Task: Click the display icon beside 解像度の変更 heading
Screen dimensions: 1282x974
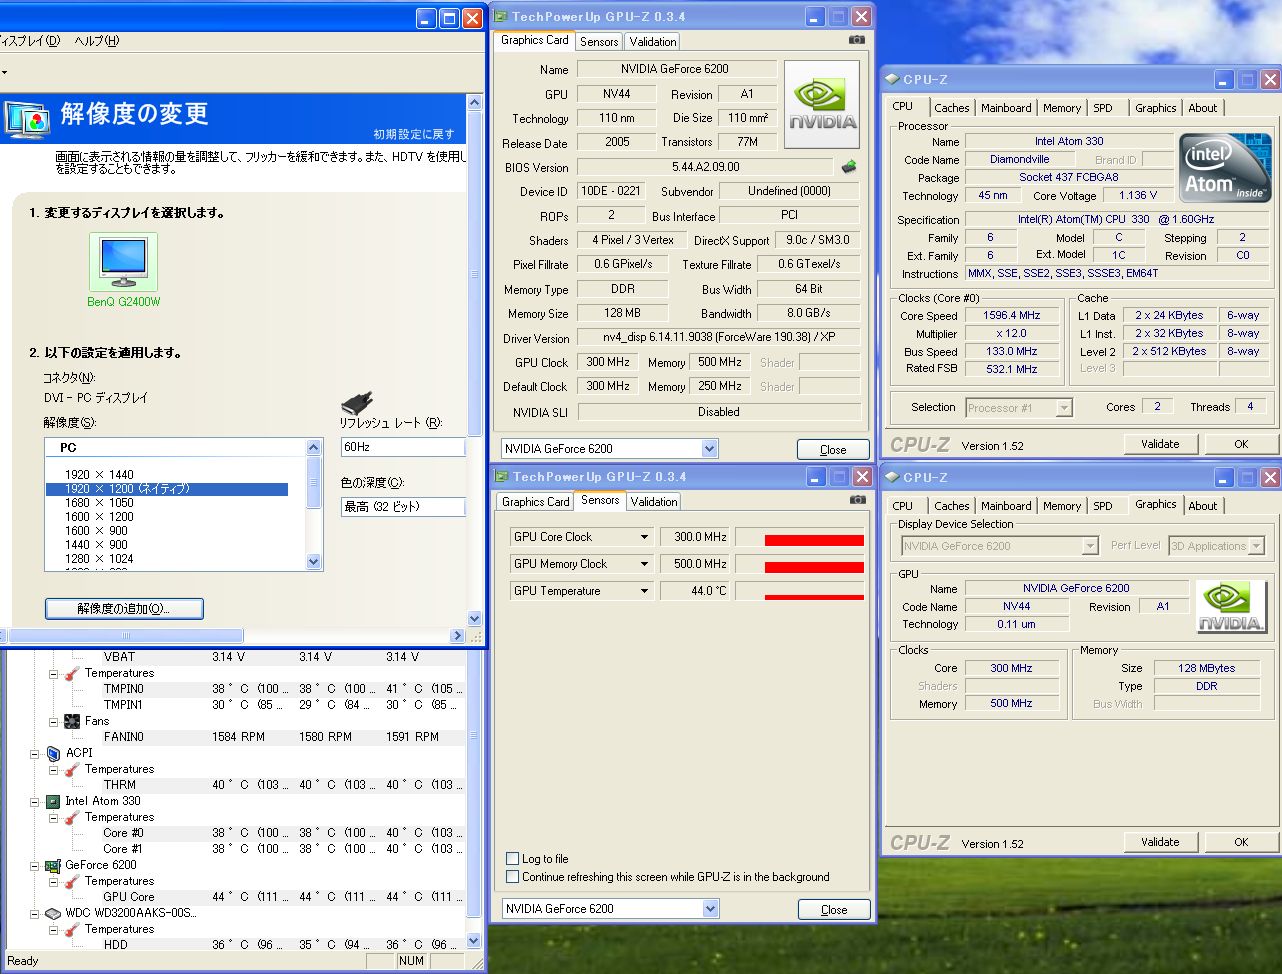Action: (x=27, y=119)
